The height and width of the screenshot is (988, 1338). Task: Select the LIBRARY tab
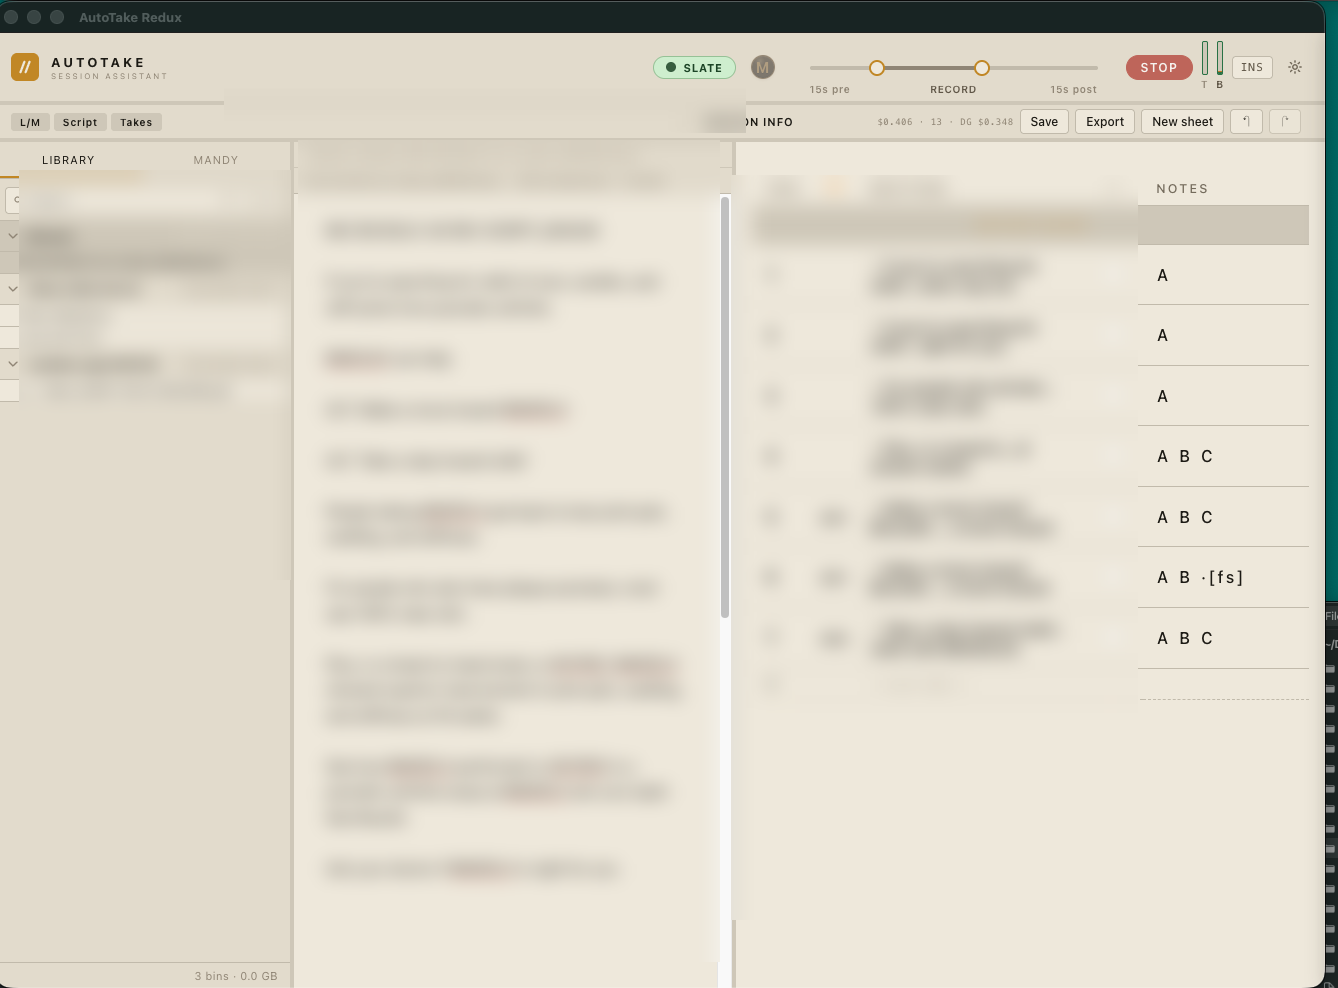coord(68,160)
